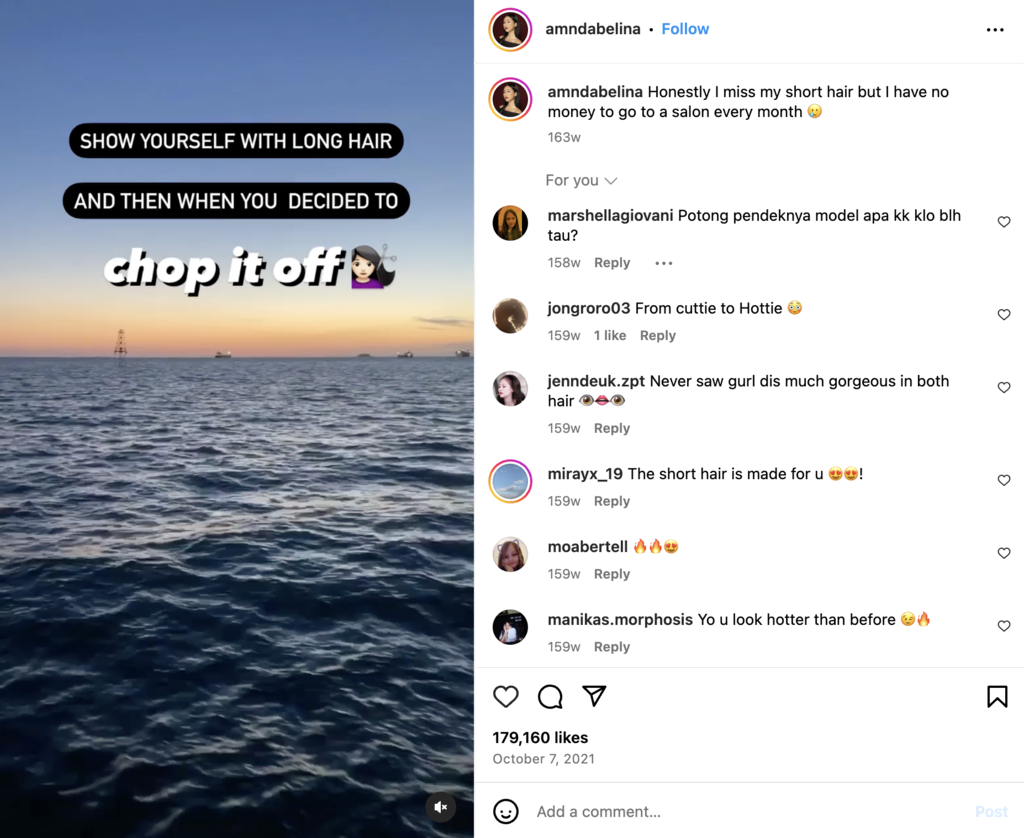Reply to moabertell's comment
Viewport: 1024px width, 838px height.
click(x=611, y=573)
